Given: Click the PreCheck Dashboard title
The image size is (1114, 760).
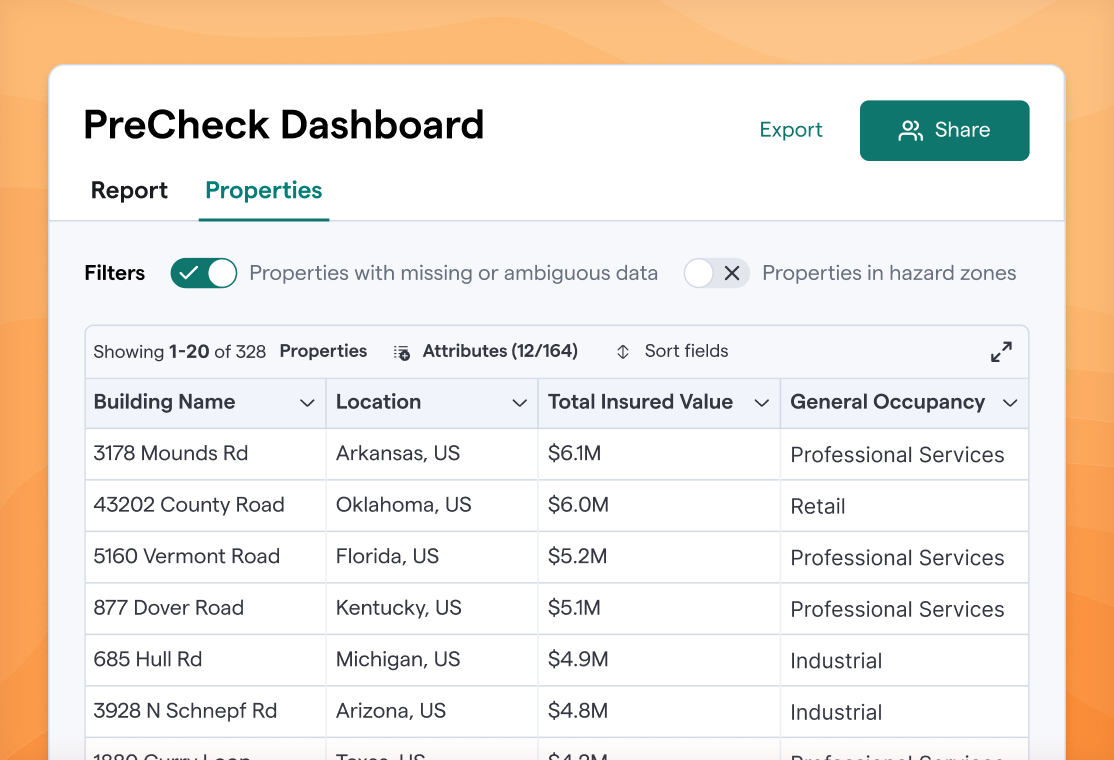Looking at the screenshot, I should tap(283, 125).
